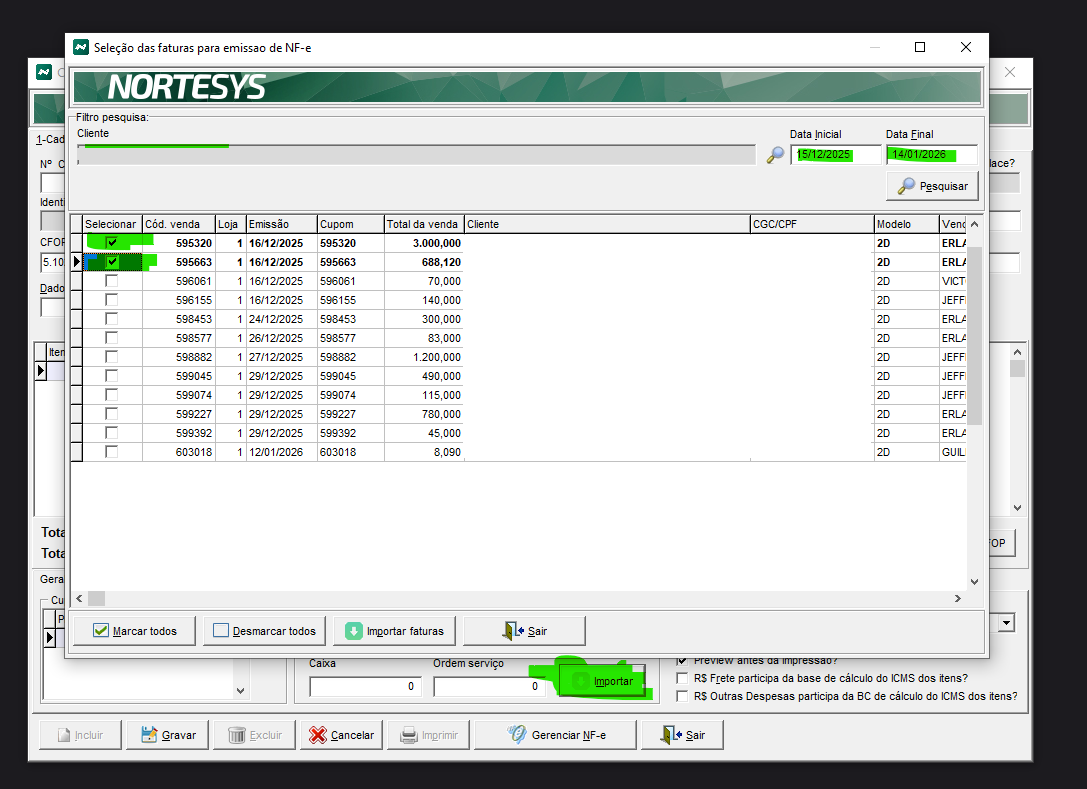Sort by the Total da venda column header

(x=424, y=224)
